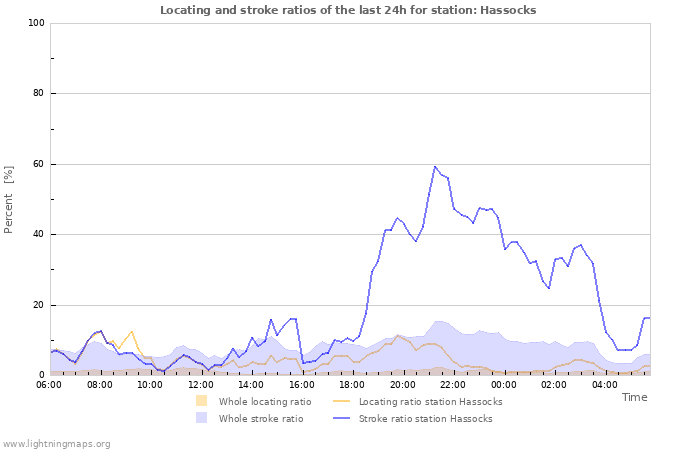
Task: Select 'Locating ratio station Hassocks' legend label
Action: coord(430,401)
